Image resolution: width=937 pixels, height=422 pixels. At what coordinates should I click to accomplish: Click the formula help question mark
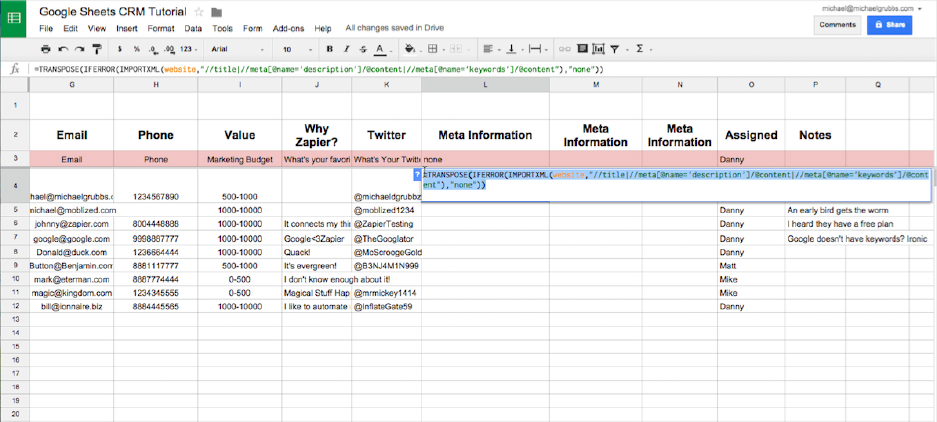click(417, 173)
